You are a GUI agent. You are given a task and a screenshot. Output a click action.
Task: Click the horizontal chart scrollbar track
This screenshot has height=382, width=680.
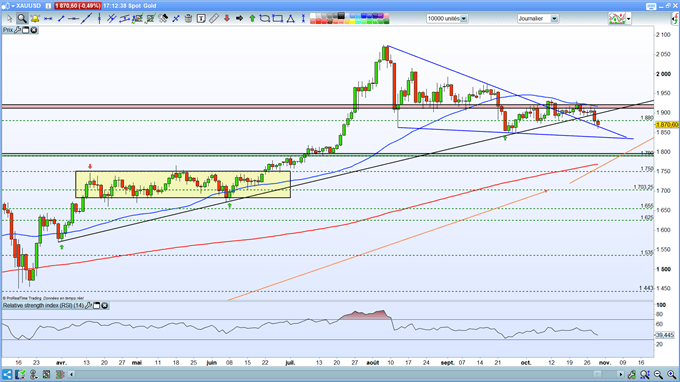pos(346,374)
